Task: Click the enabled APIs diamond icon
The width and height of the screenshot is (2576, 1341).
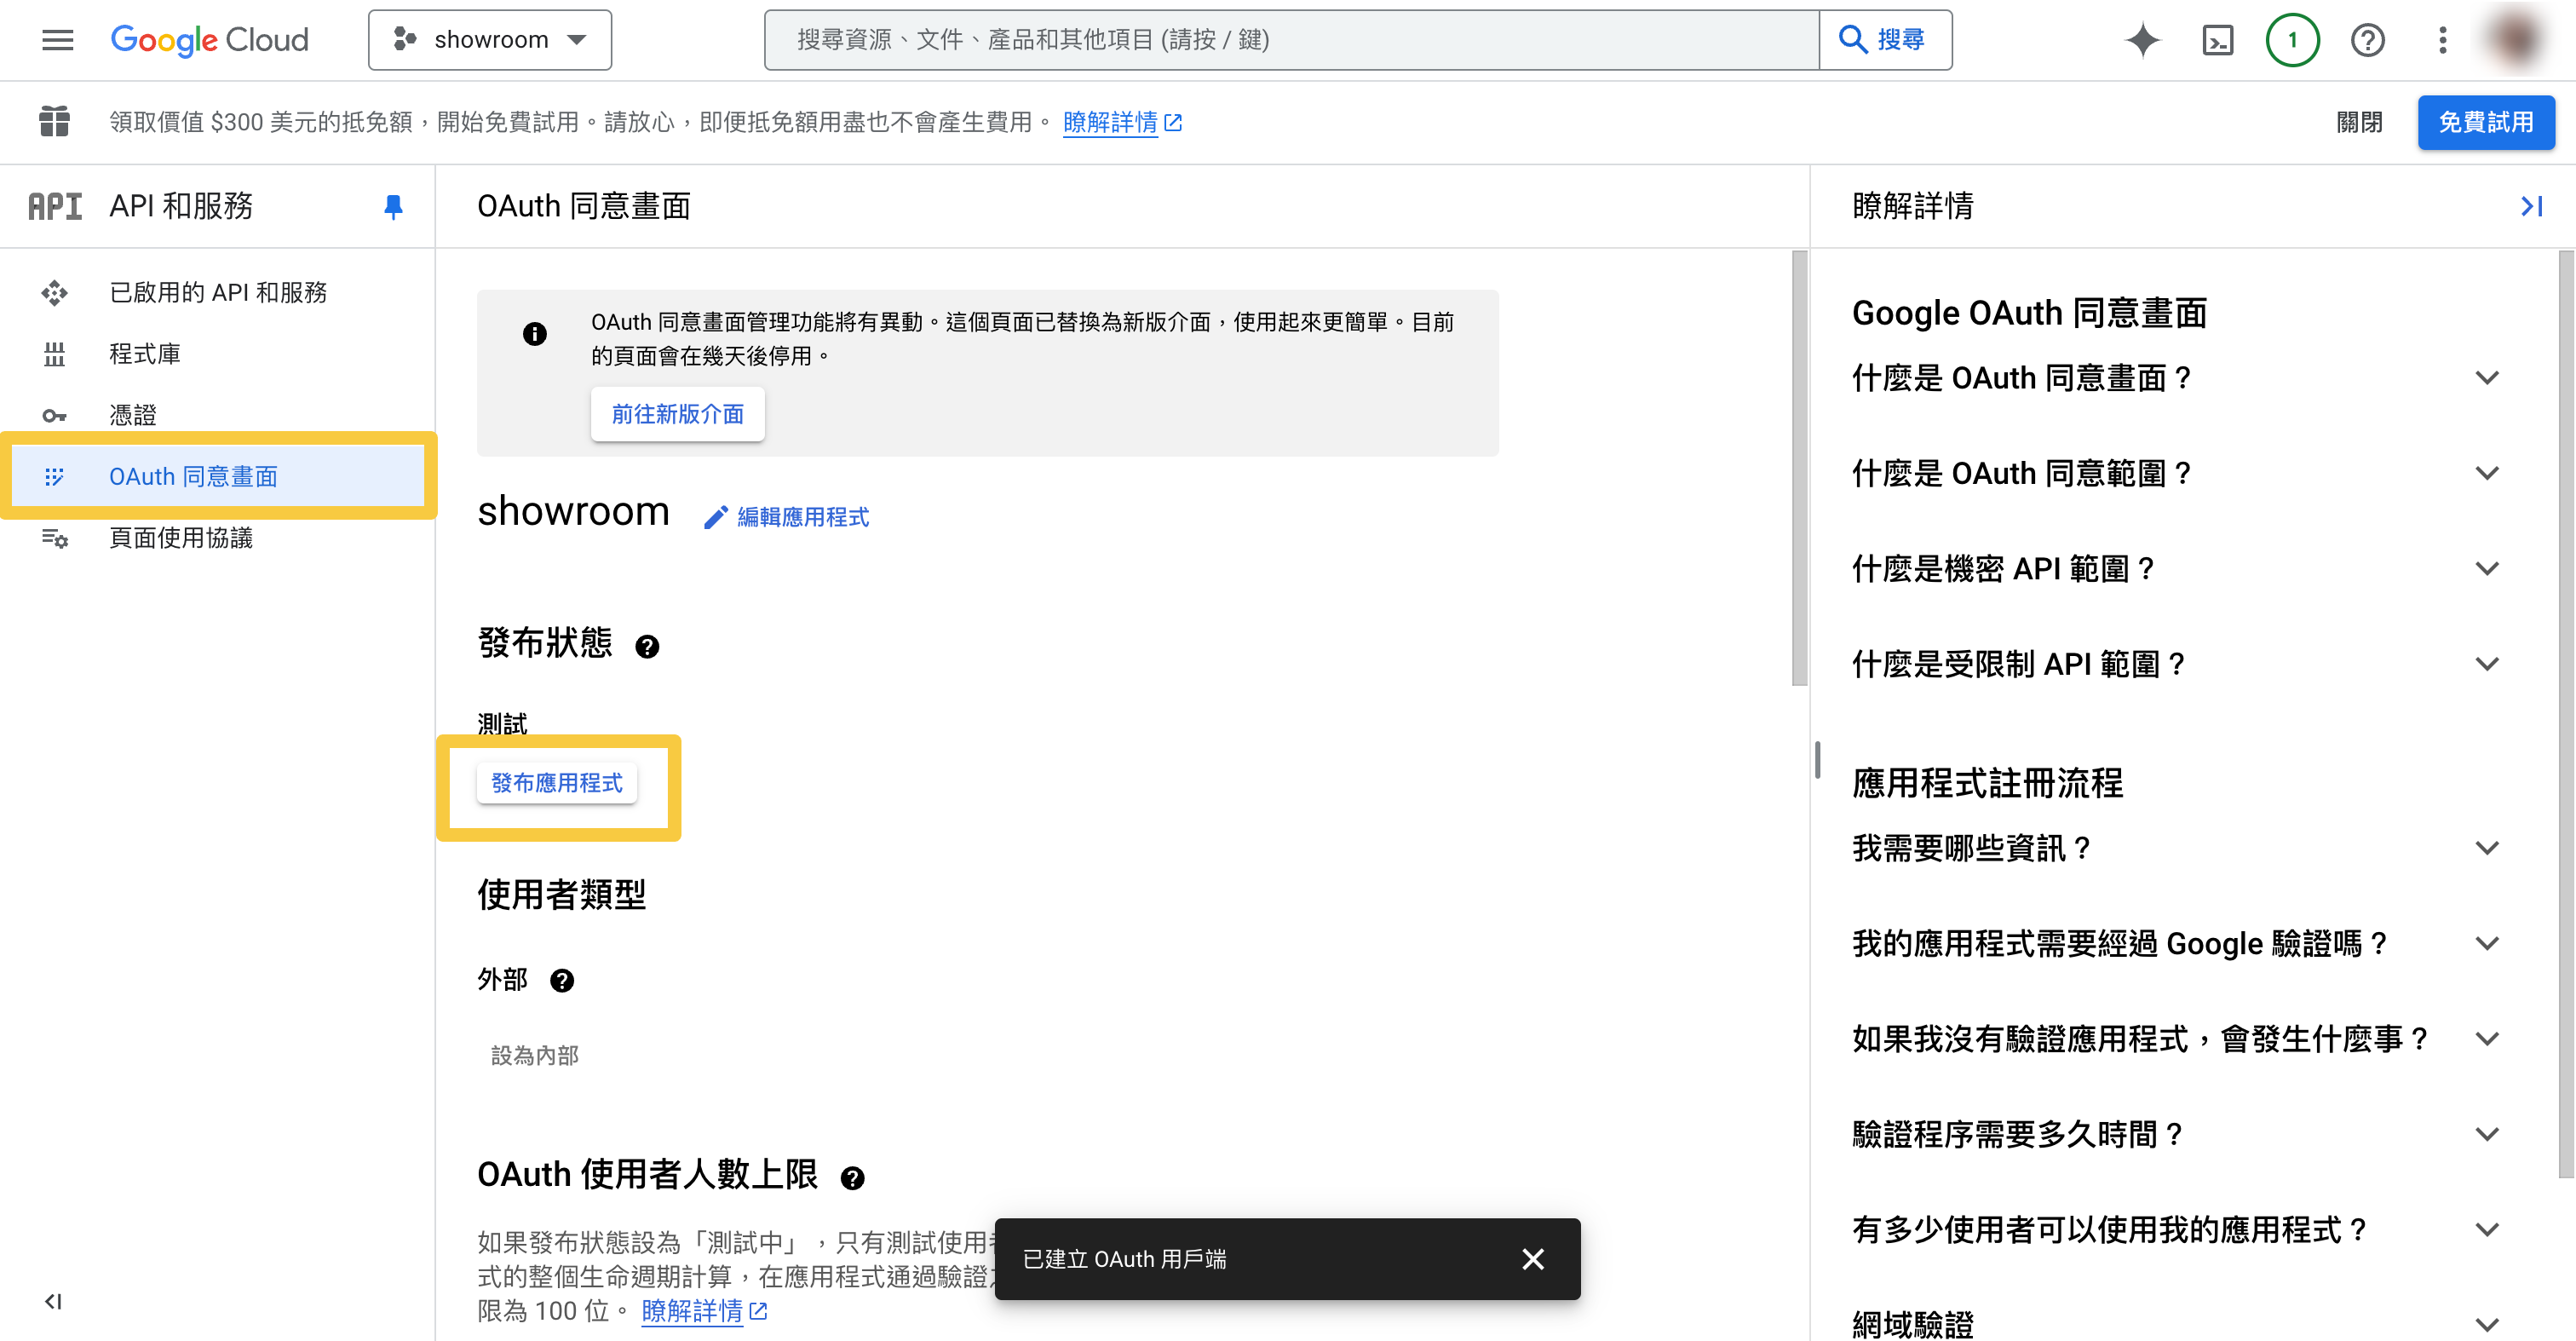Action: pyautogui.click(x=54, y=292)
